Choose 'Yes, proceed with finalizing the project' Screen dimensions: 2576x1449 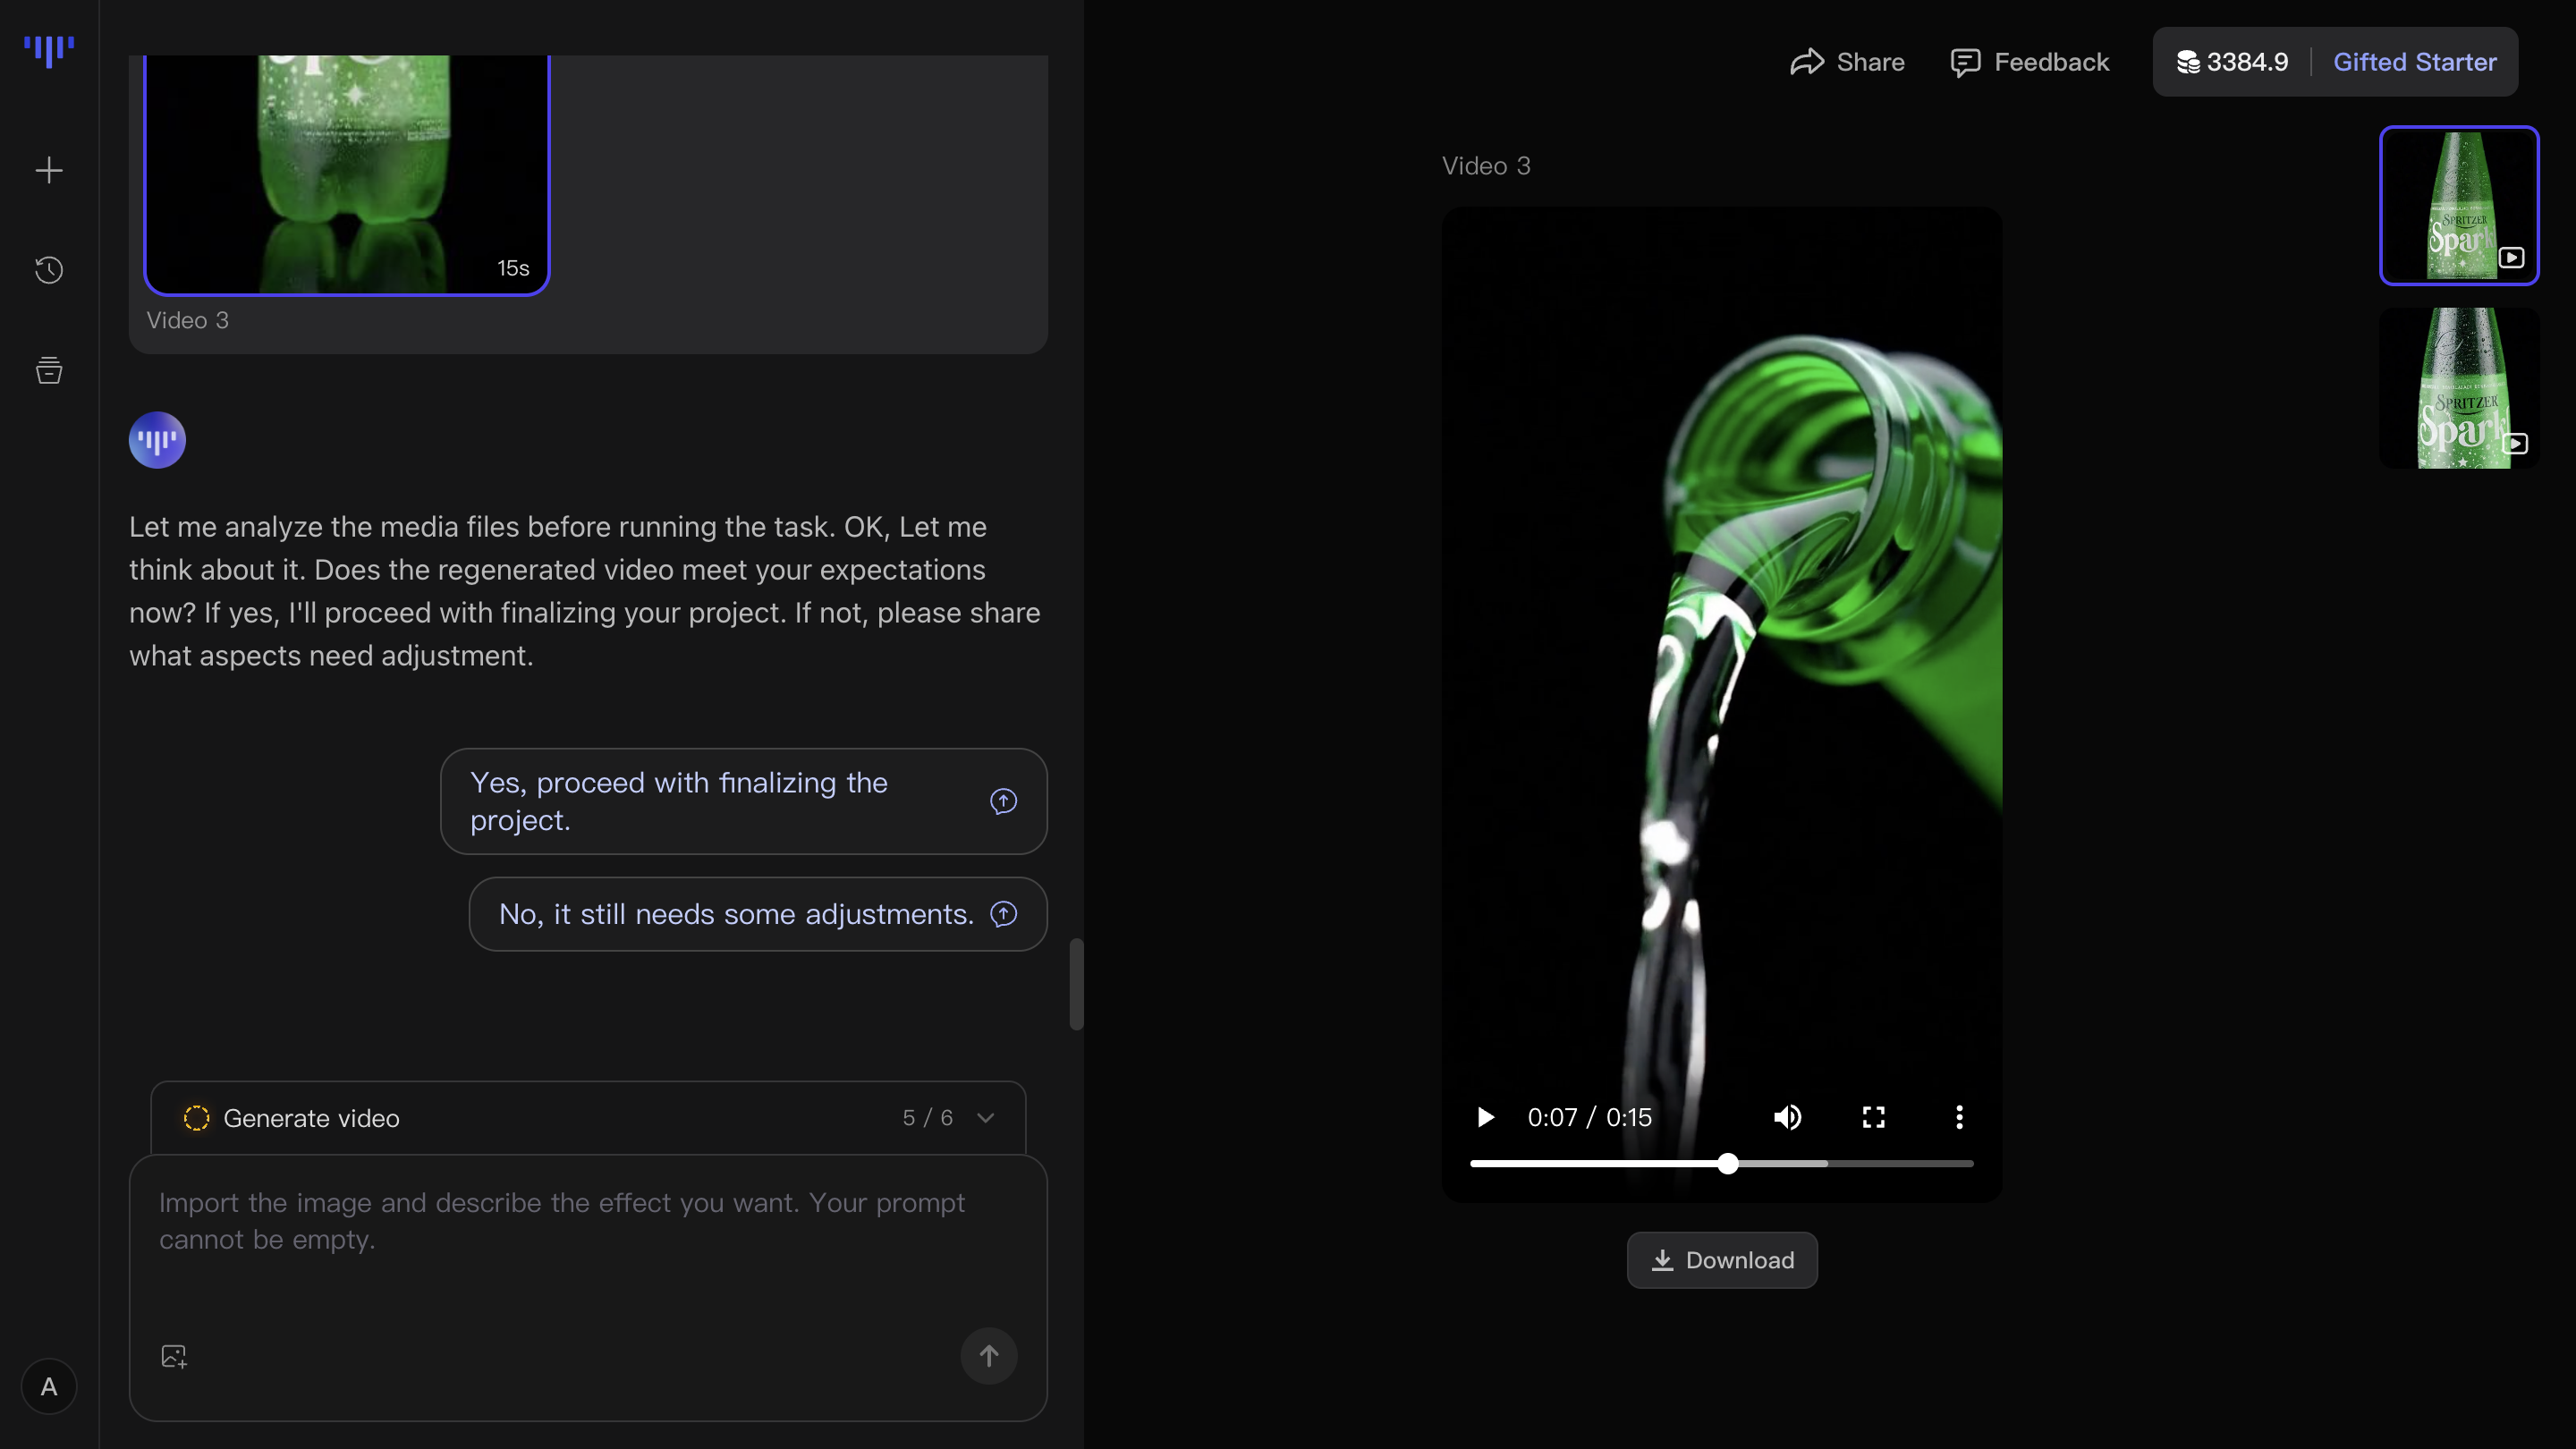pos(742,801)
